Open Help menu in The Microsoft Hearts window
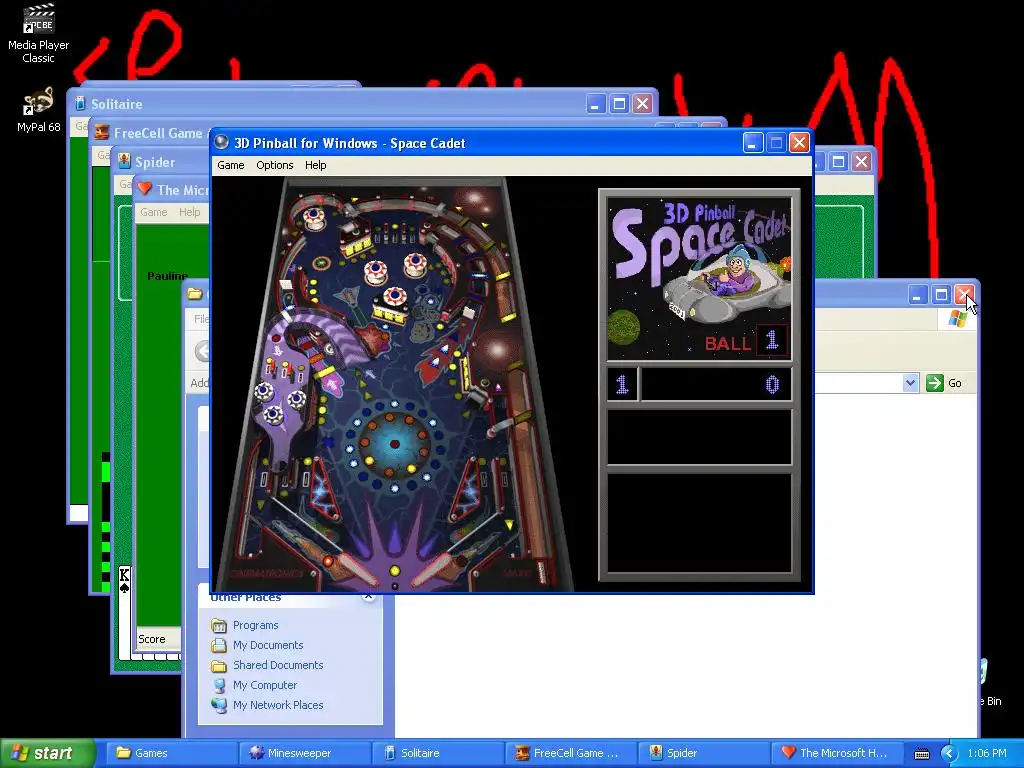1024x768 pixels. point(189,212)
